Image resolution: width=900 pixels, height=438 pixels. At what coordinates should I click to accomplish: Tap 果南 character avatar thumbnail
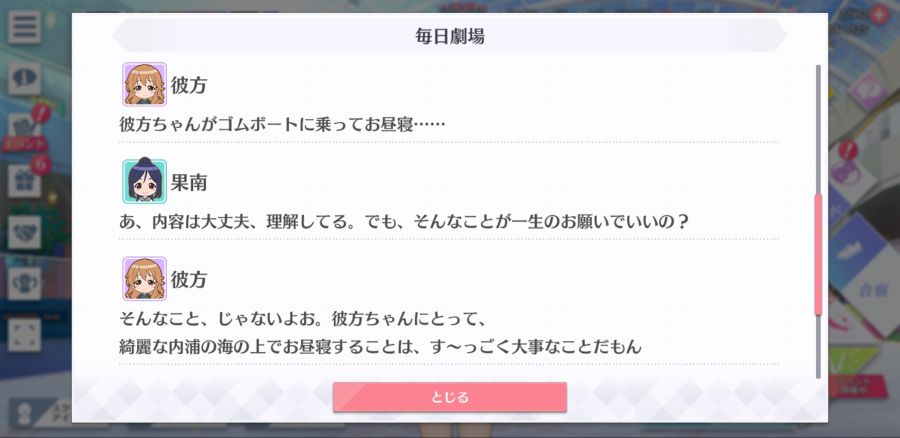tap(145, 181)
